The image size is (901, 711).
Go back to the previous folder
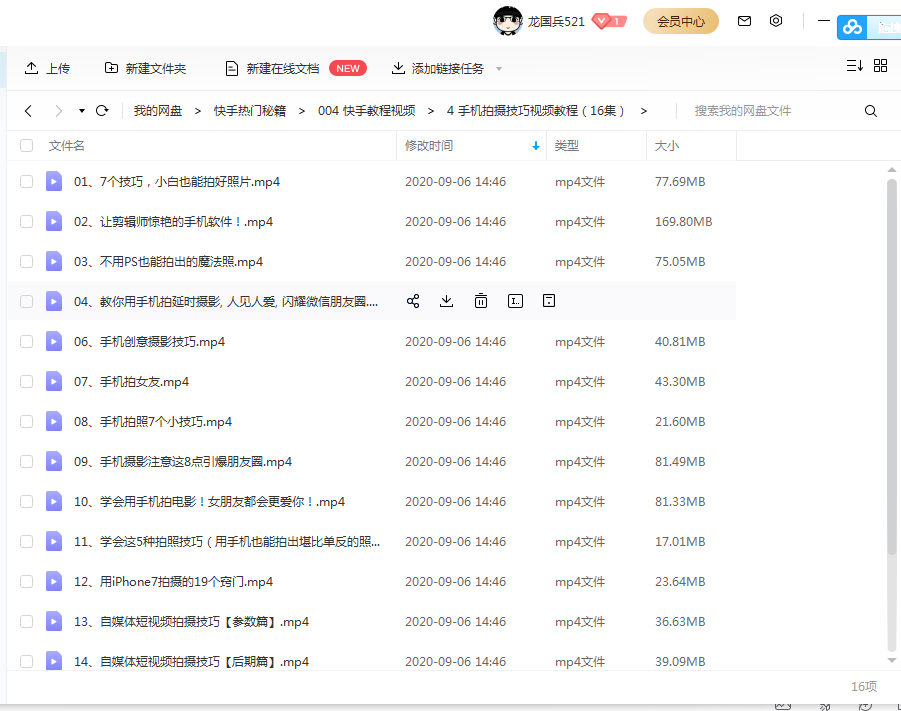pyautogui.click(x=28, y=110)
